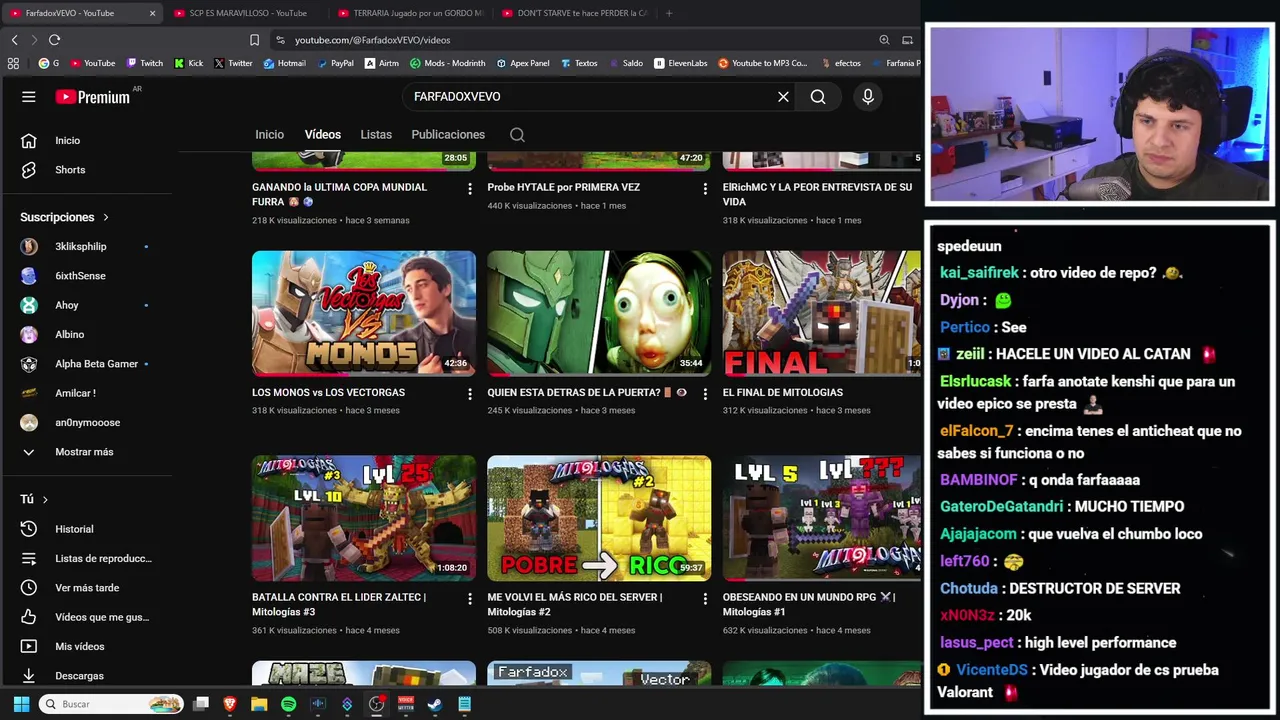Open the Kick bookmark

click(x=189, y=63)
